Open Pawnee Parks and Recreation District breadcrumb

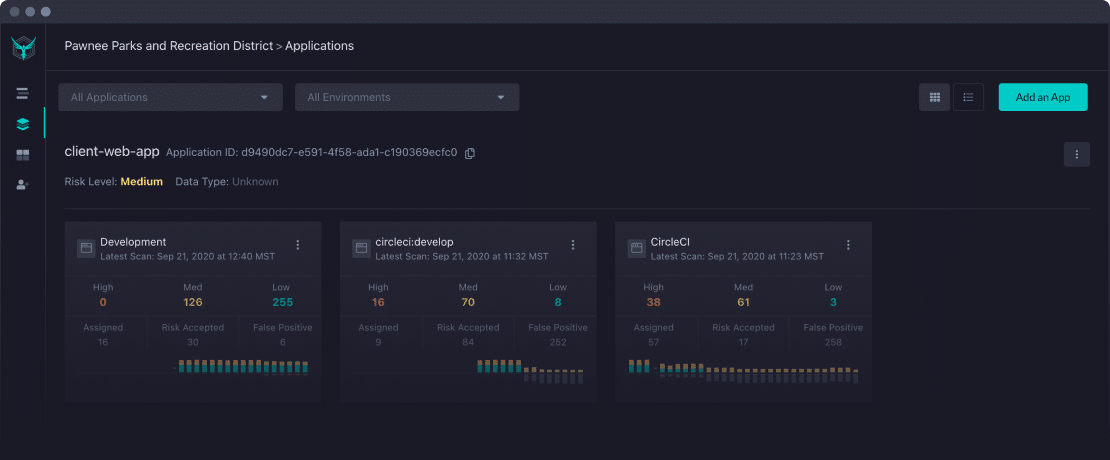coord(168,46)
